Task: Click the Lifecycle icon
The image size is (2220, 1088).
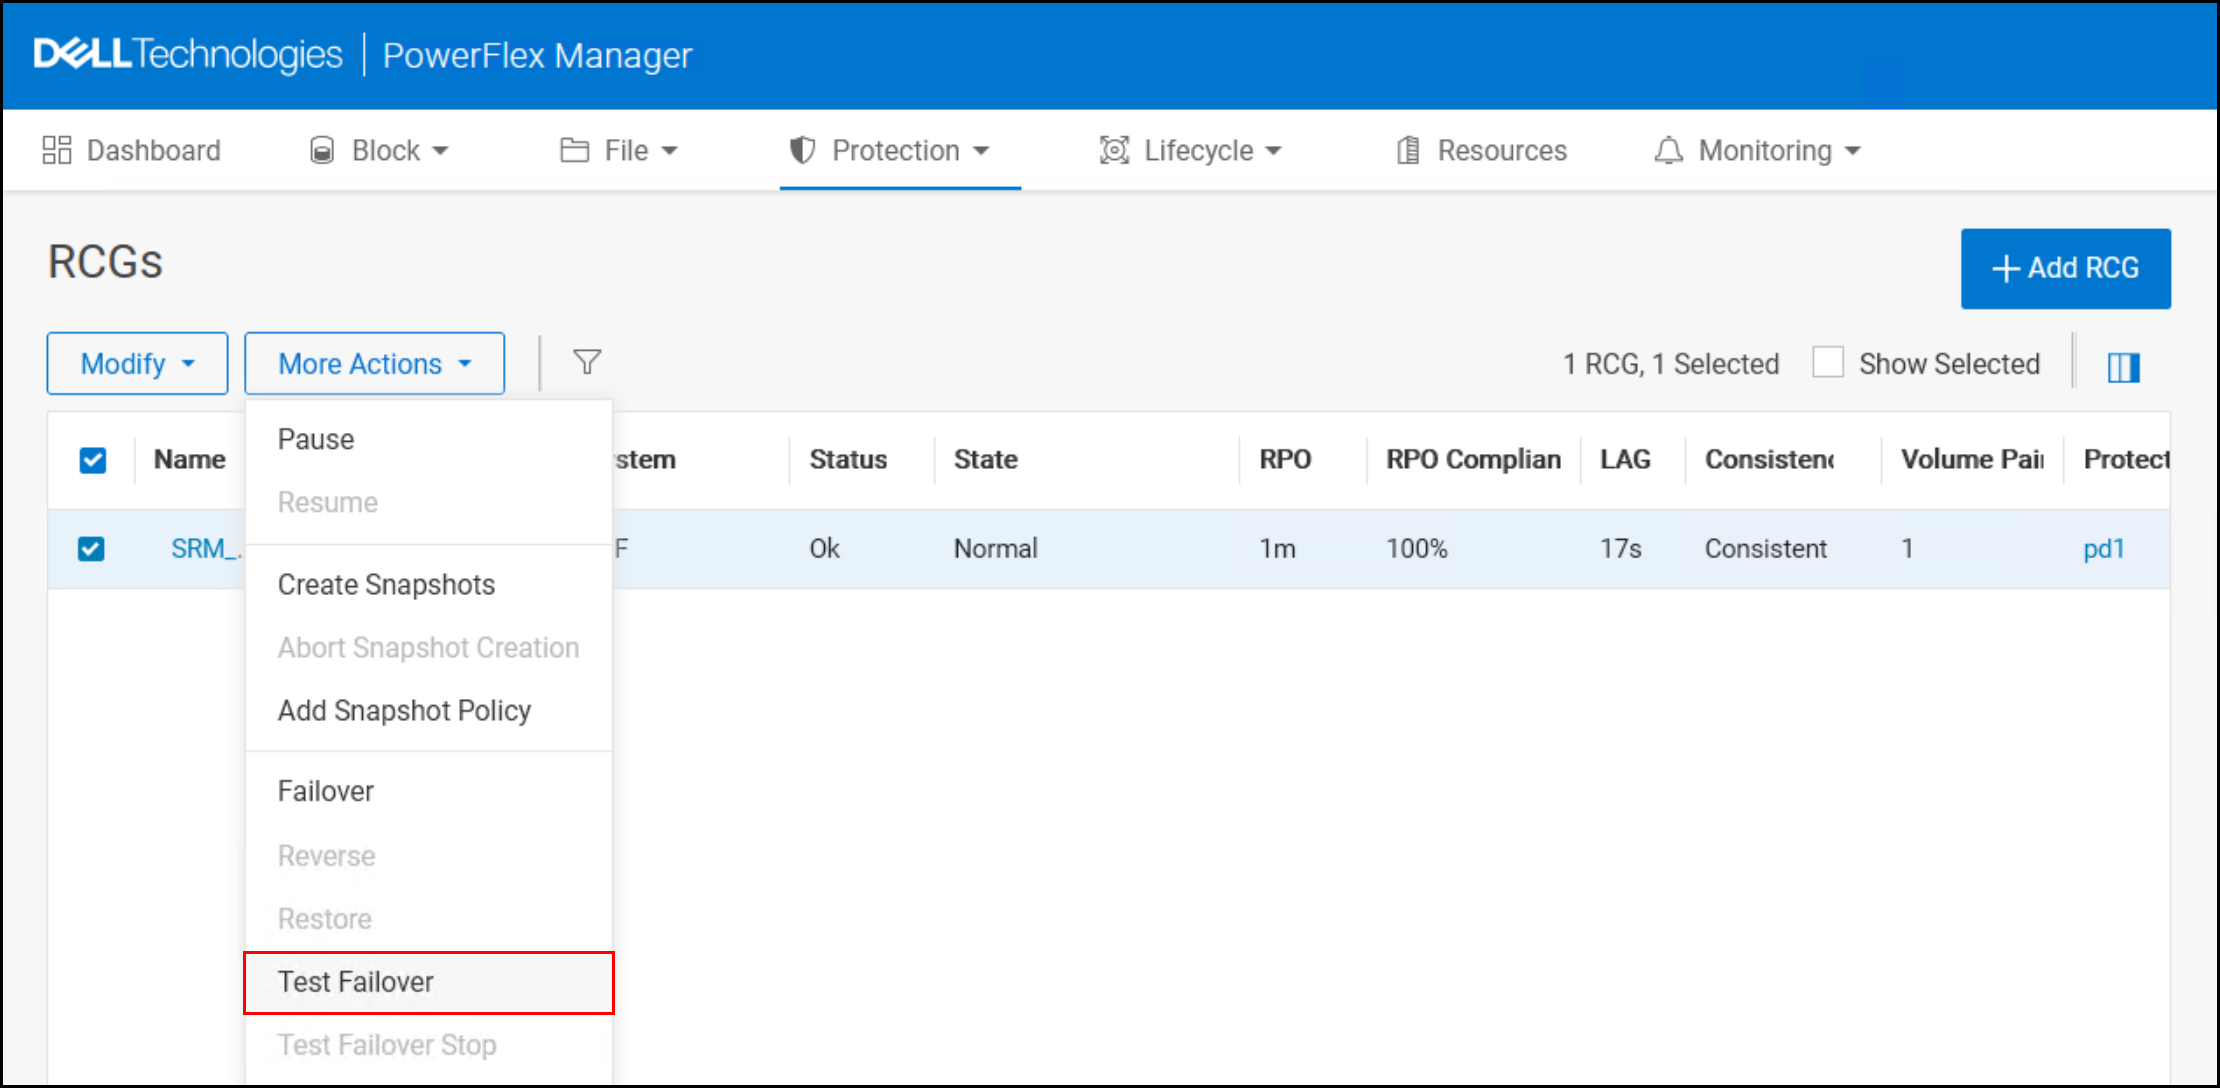Action: [1114, 150]
